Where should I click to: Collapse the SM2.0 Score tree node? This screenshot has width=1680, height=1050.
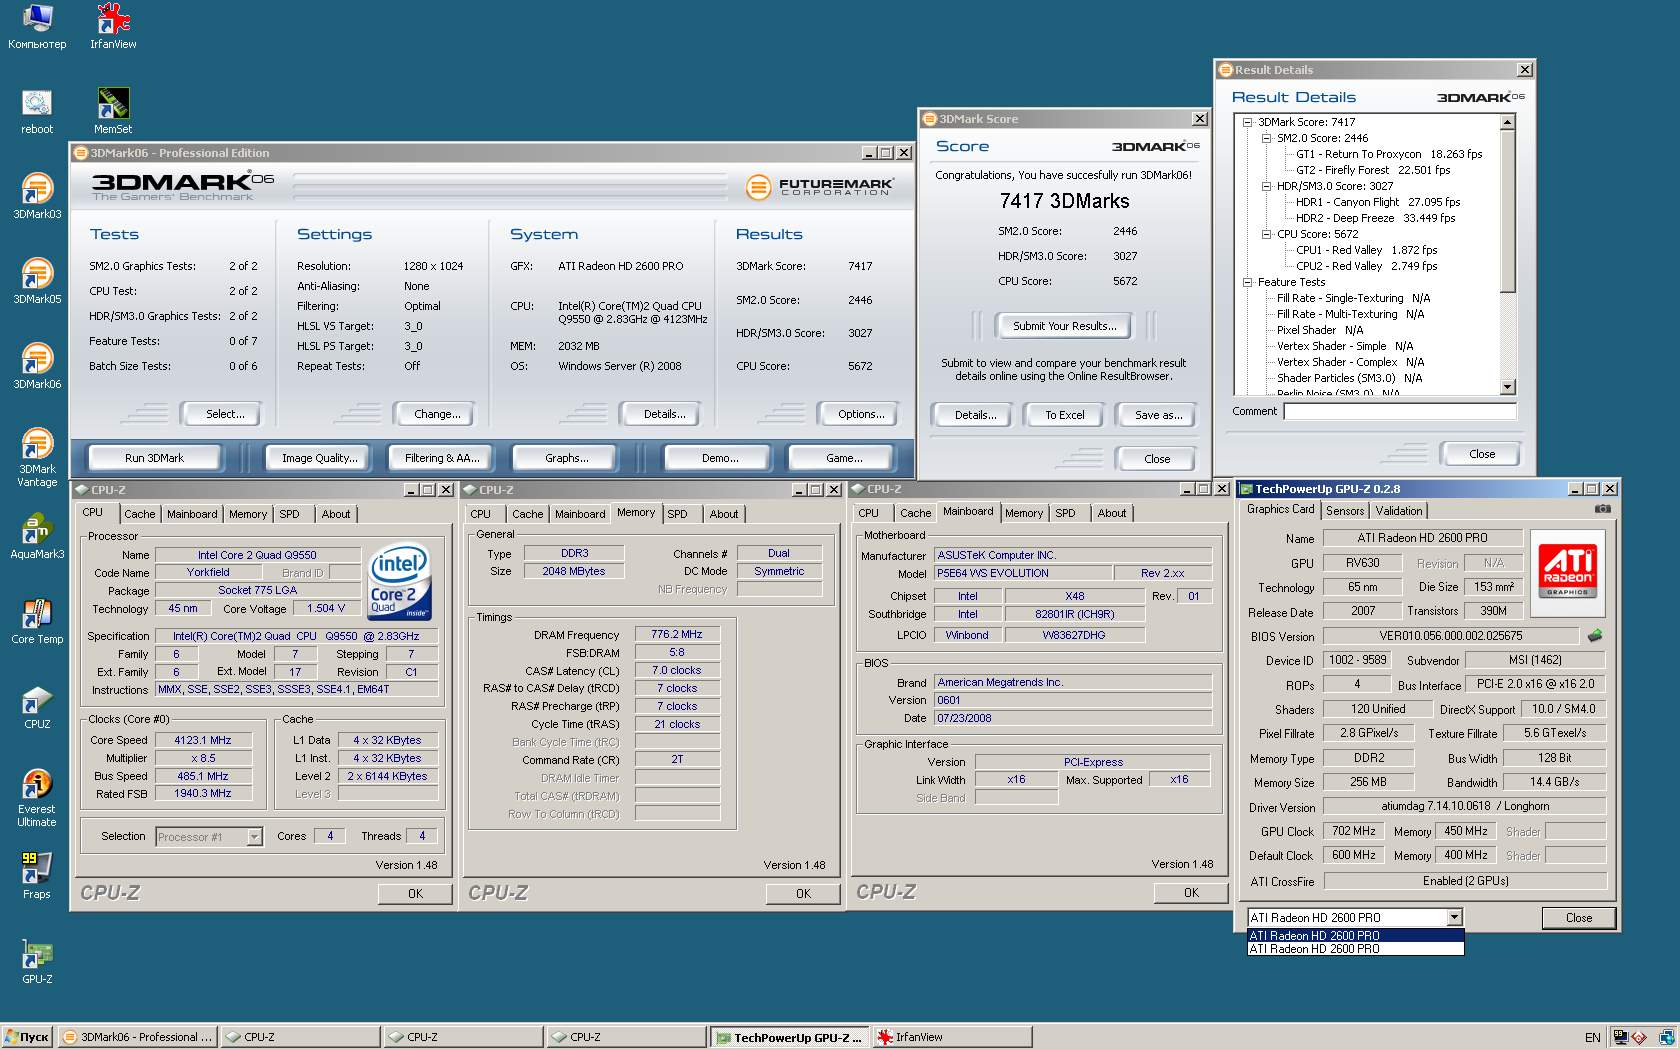click(1267, 138)
